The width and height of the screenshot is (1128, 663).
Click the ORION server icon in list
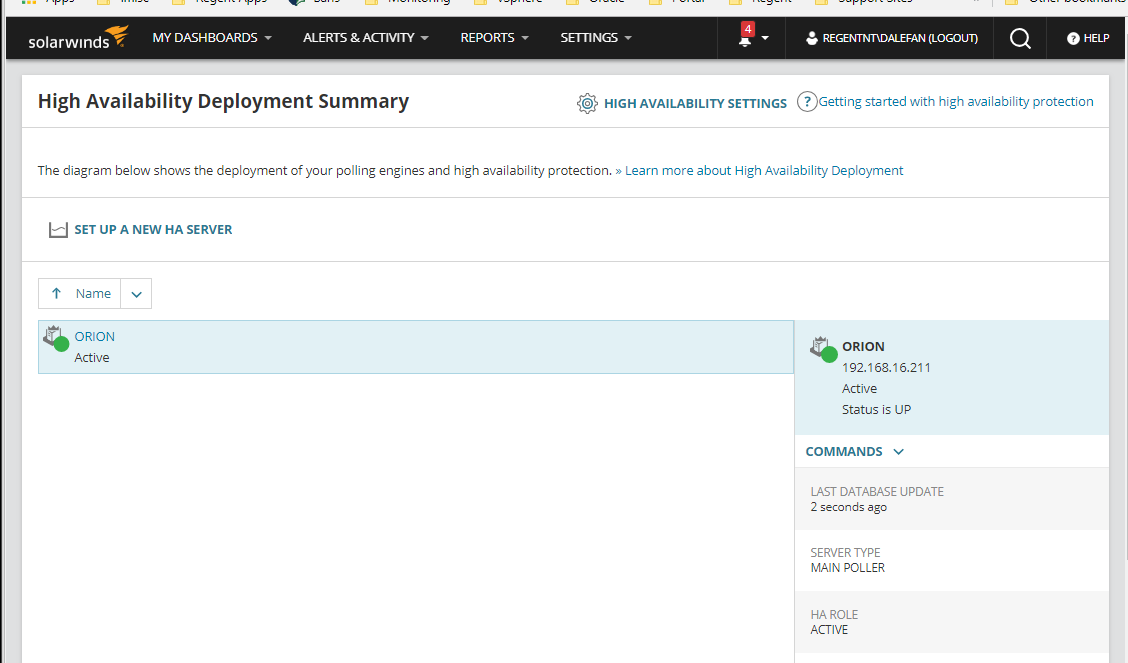pyautogui.click(x=55, y=338)
